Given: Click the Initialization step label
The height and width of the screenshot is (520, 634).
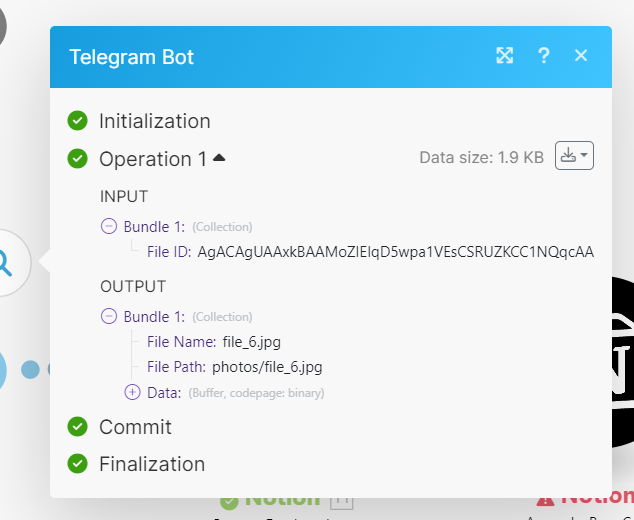Looking at the screenshot, I should click(x=154, y=121).
